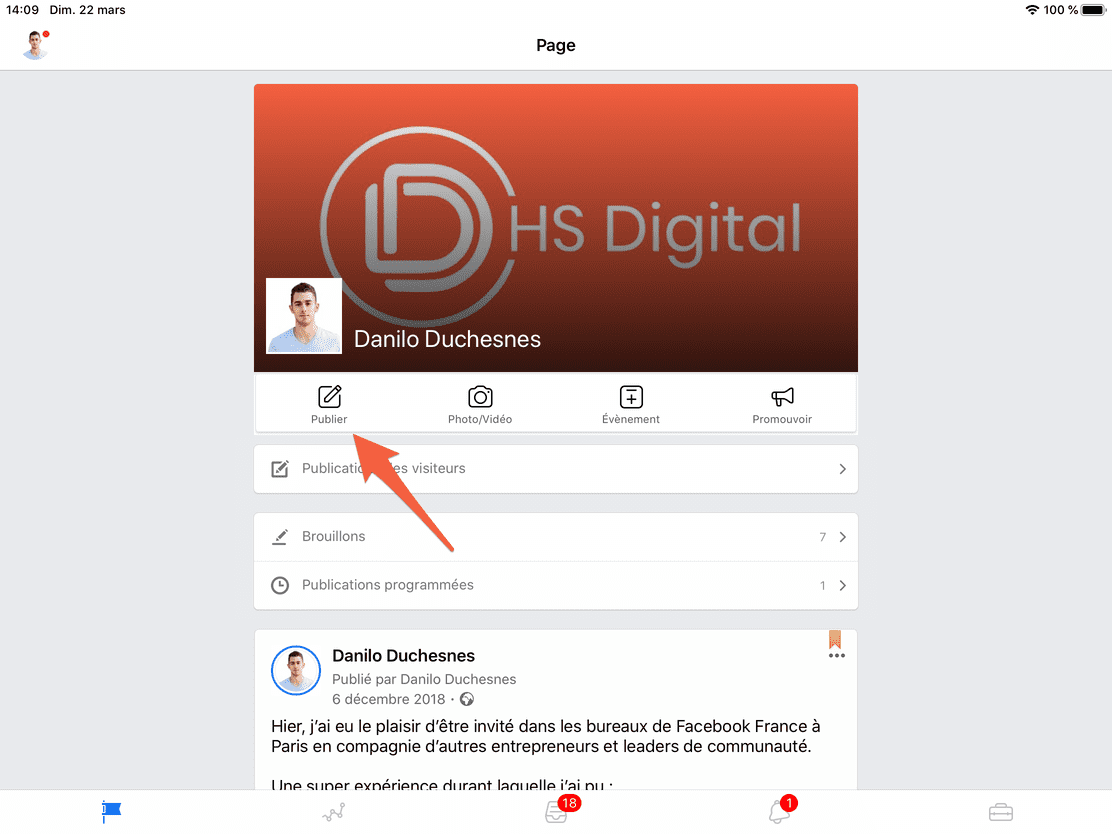The width and height of the screenshot is (1112, 834).
Task: Tap the HS Digital cover photo
Action: coord(600,200)
